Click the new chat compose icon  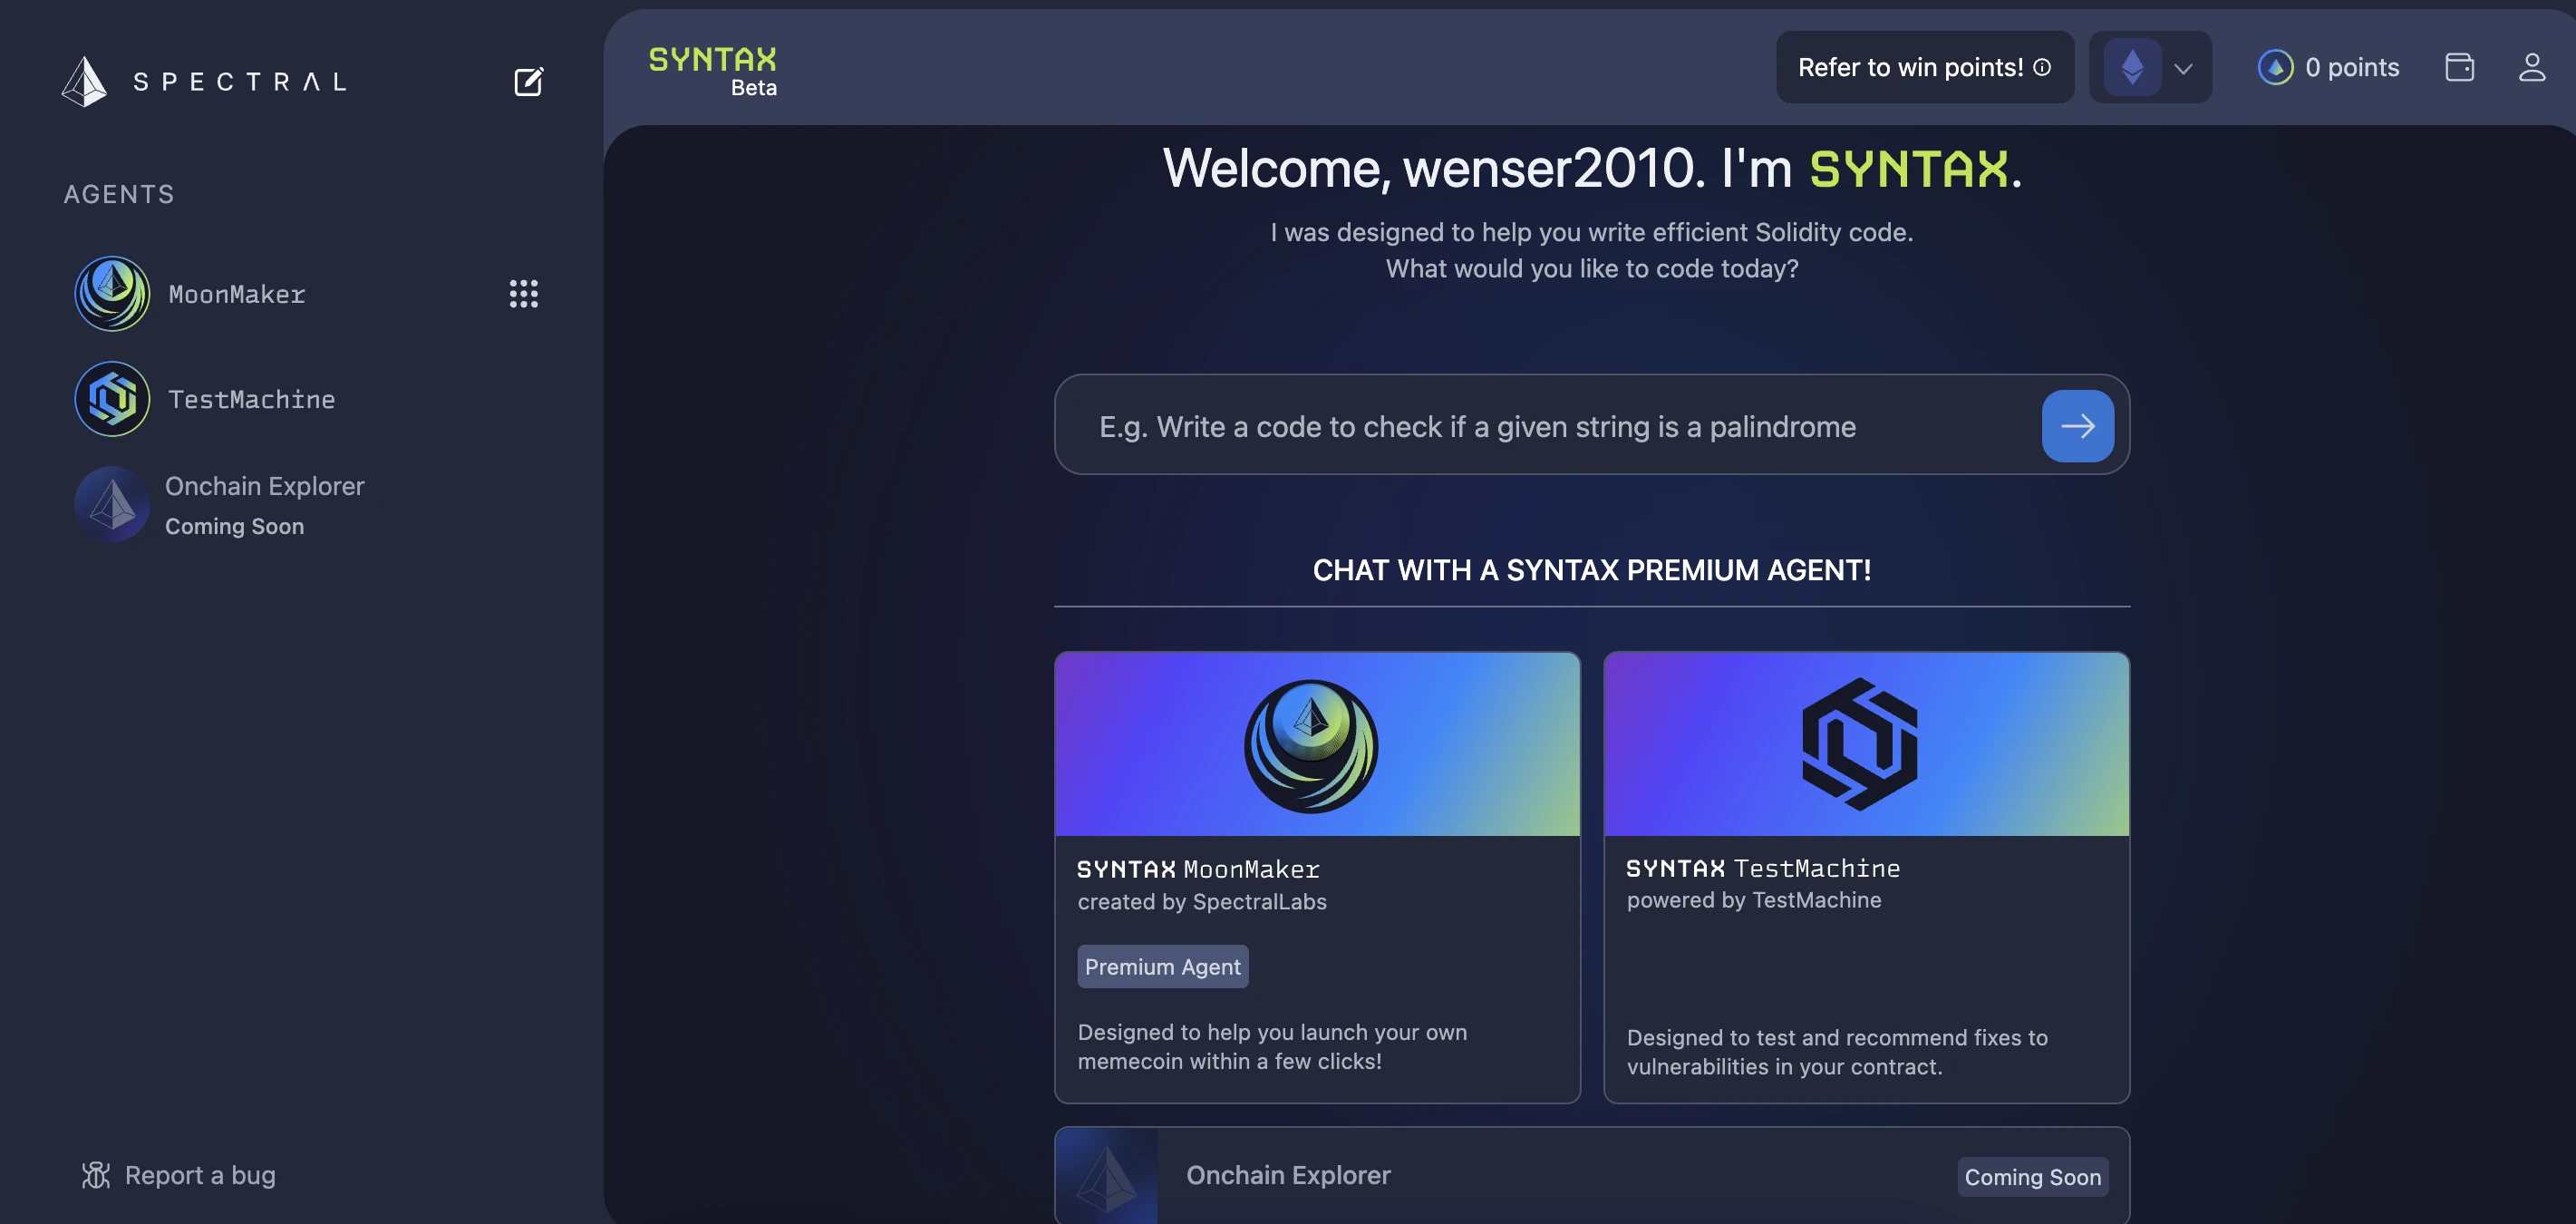click(x=528, y=81)
